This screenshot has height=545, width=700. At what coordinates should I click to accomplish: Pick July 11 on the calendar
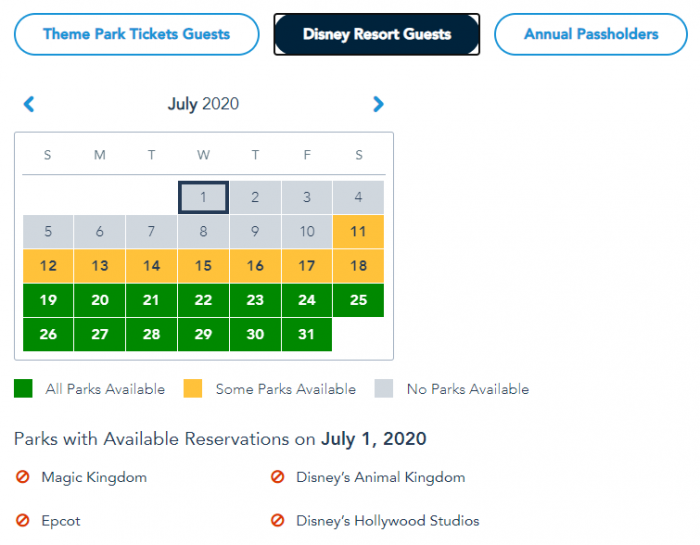pos(358,232)
